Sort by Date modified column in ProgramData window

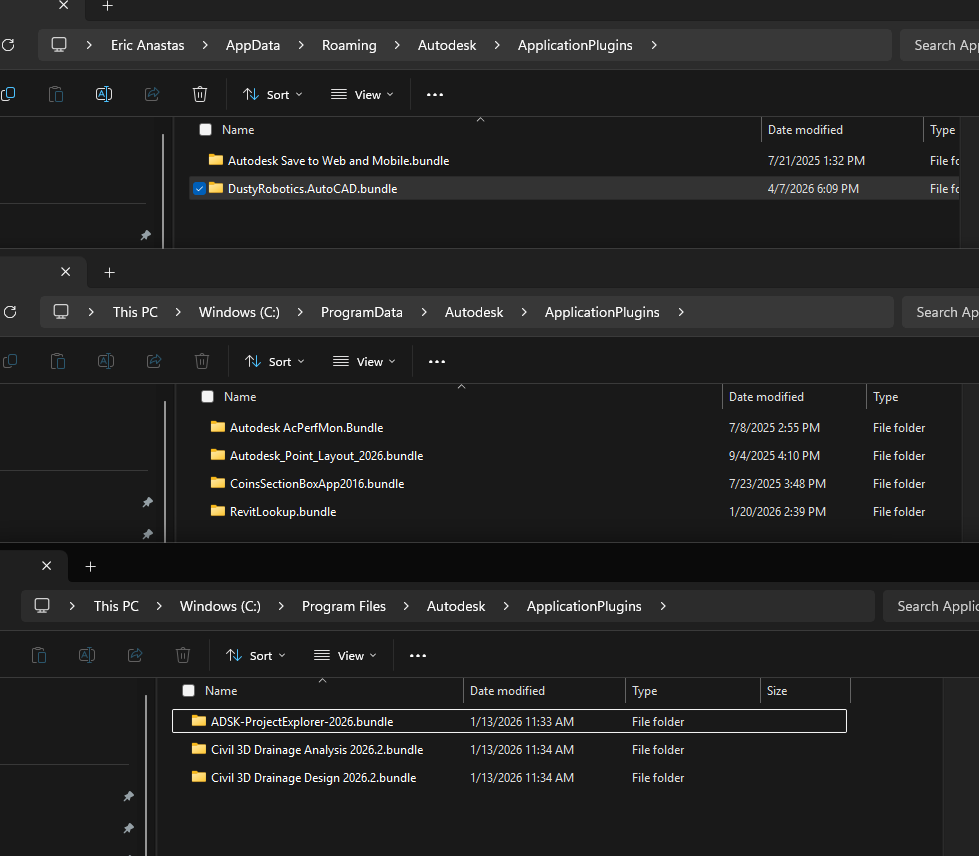pyautogui.click(x=766, y=396)
